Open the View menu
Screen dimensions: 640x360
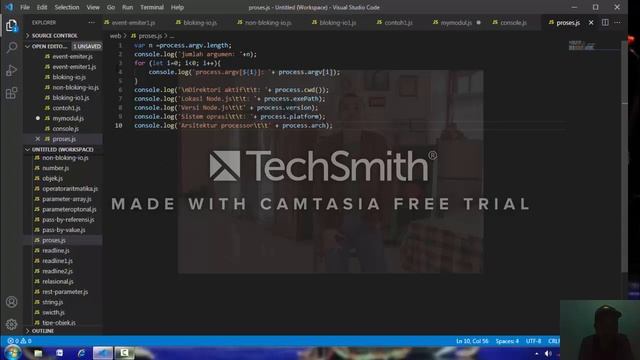click(x=93, y=7)
